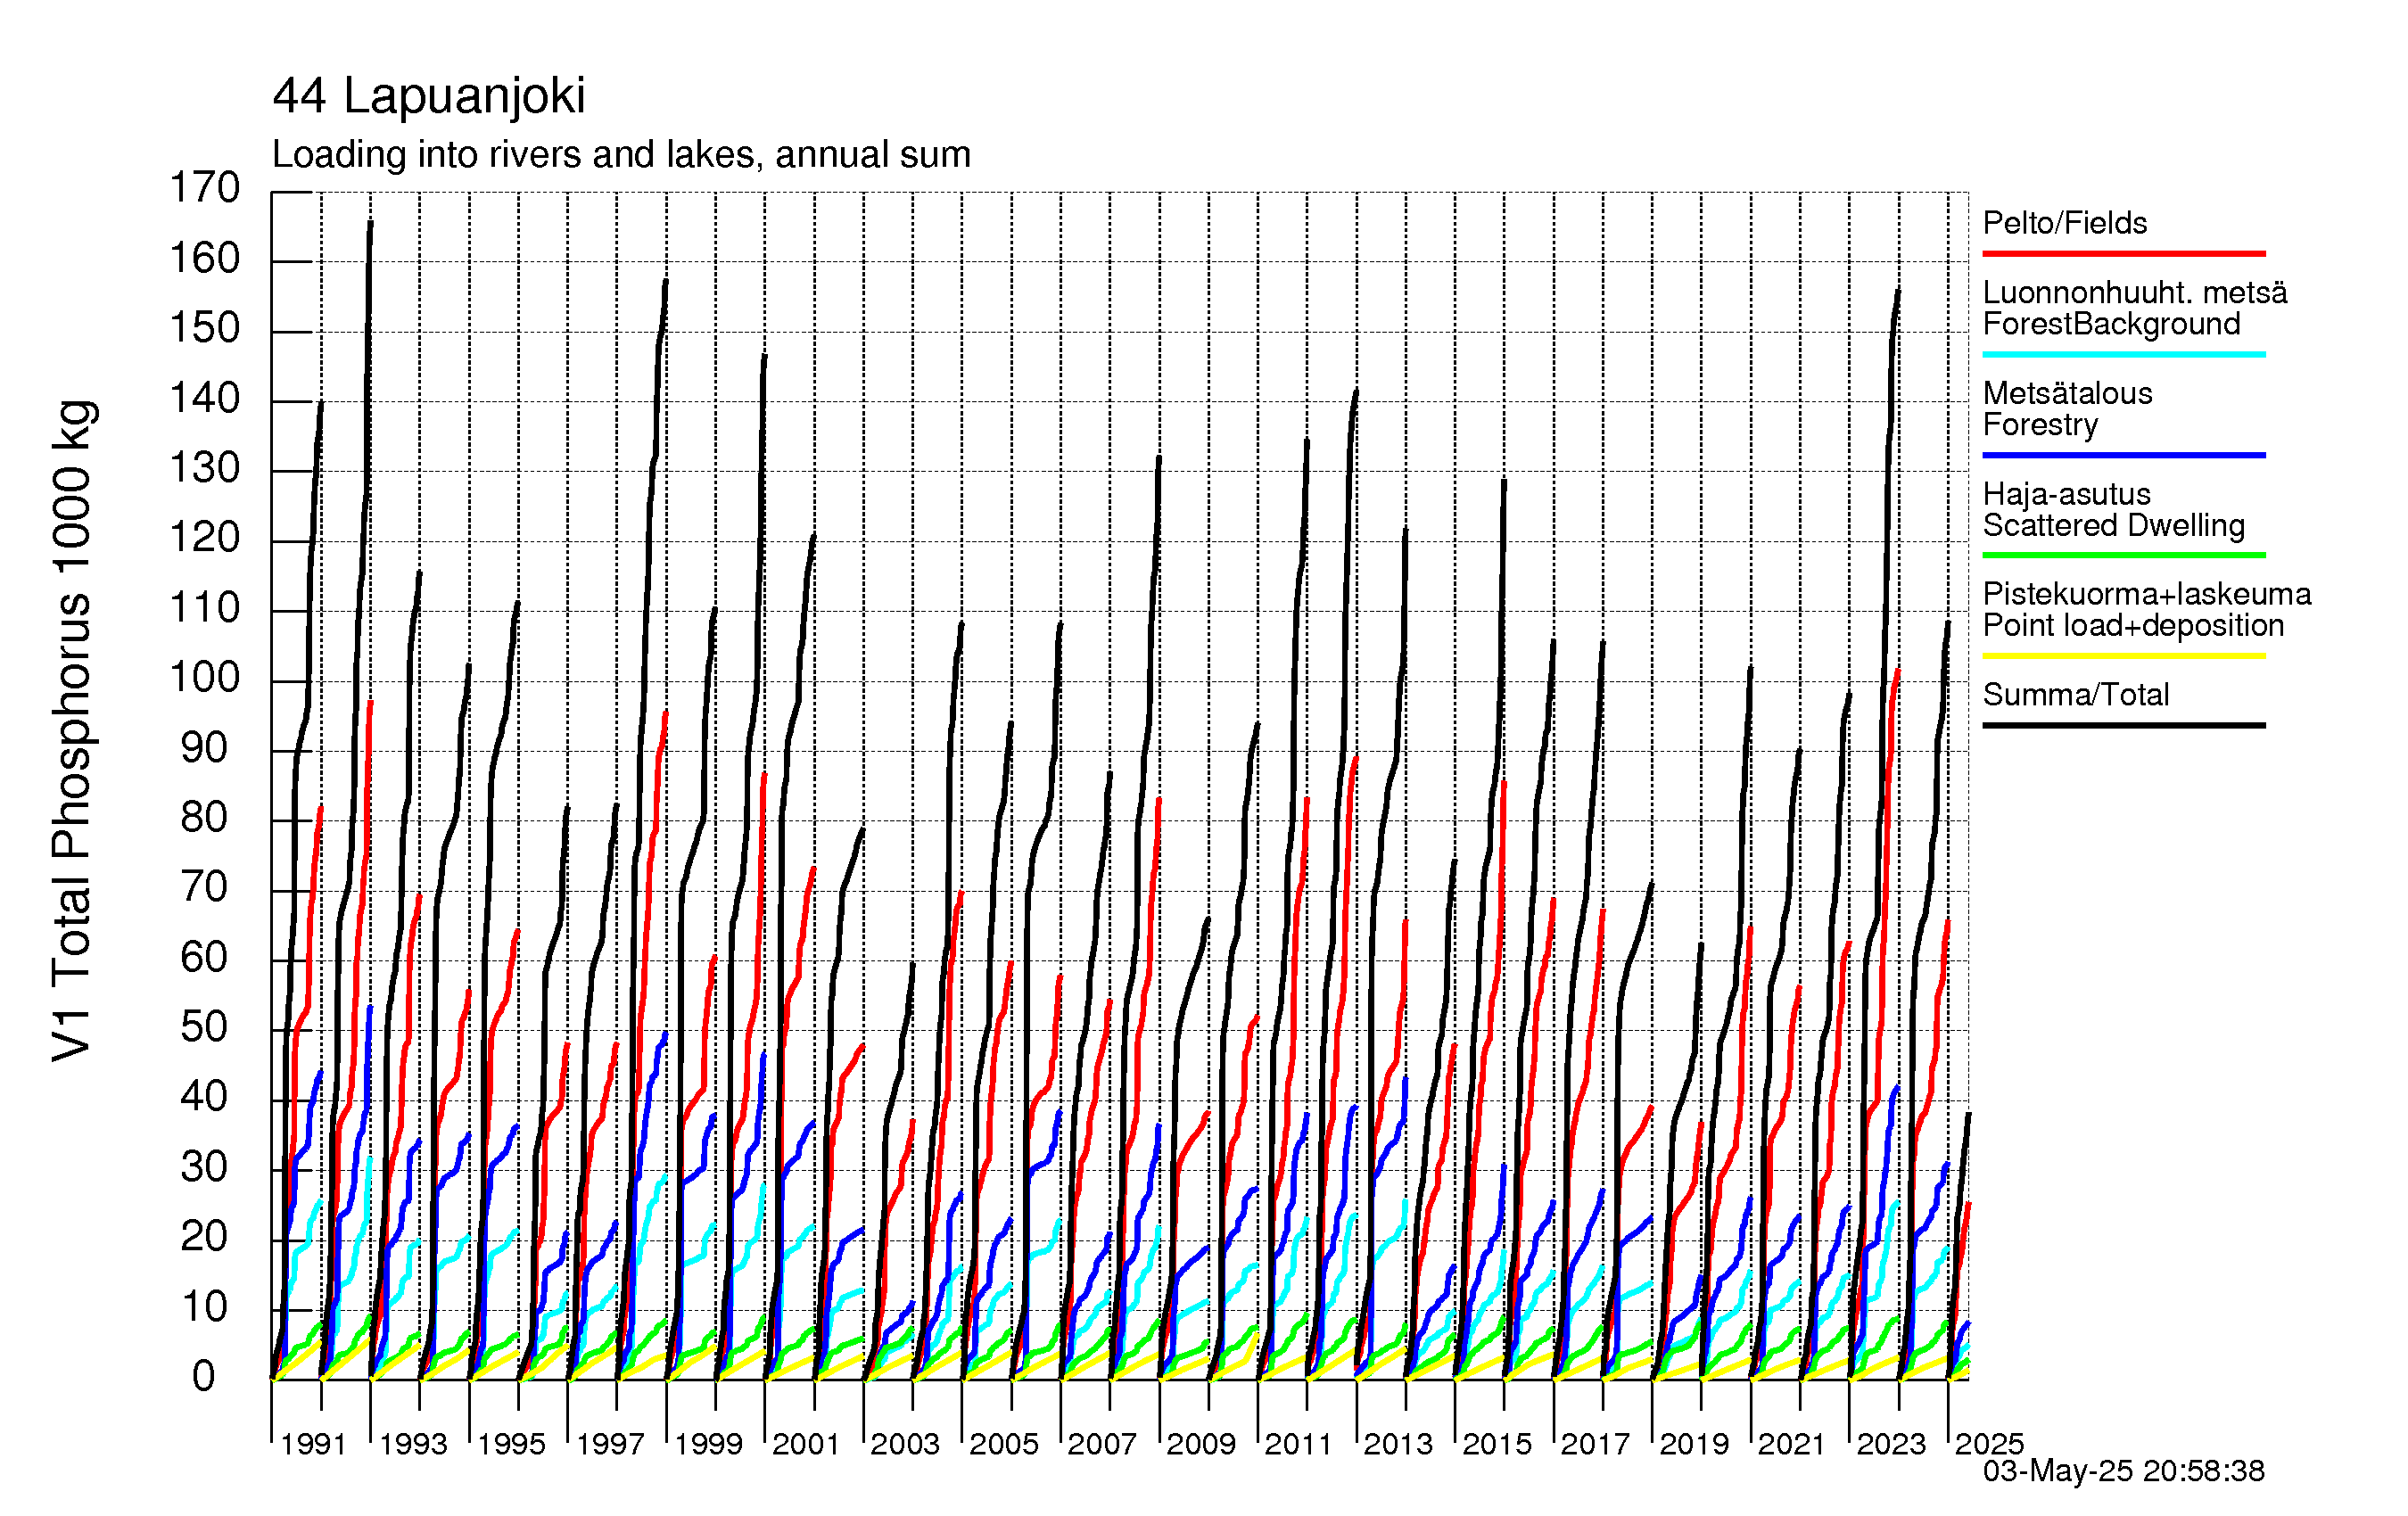The width and height of the screenshot is (2408, 1516).
Task: Click x-axis year label 1995
Action: (x=511, y=1444)
